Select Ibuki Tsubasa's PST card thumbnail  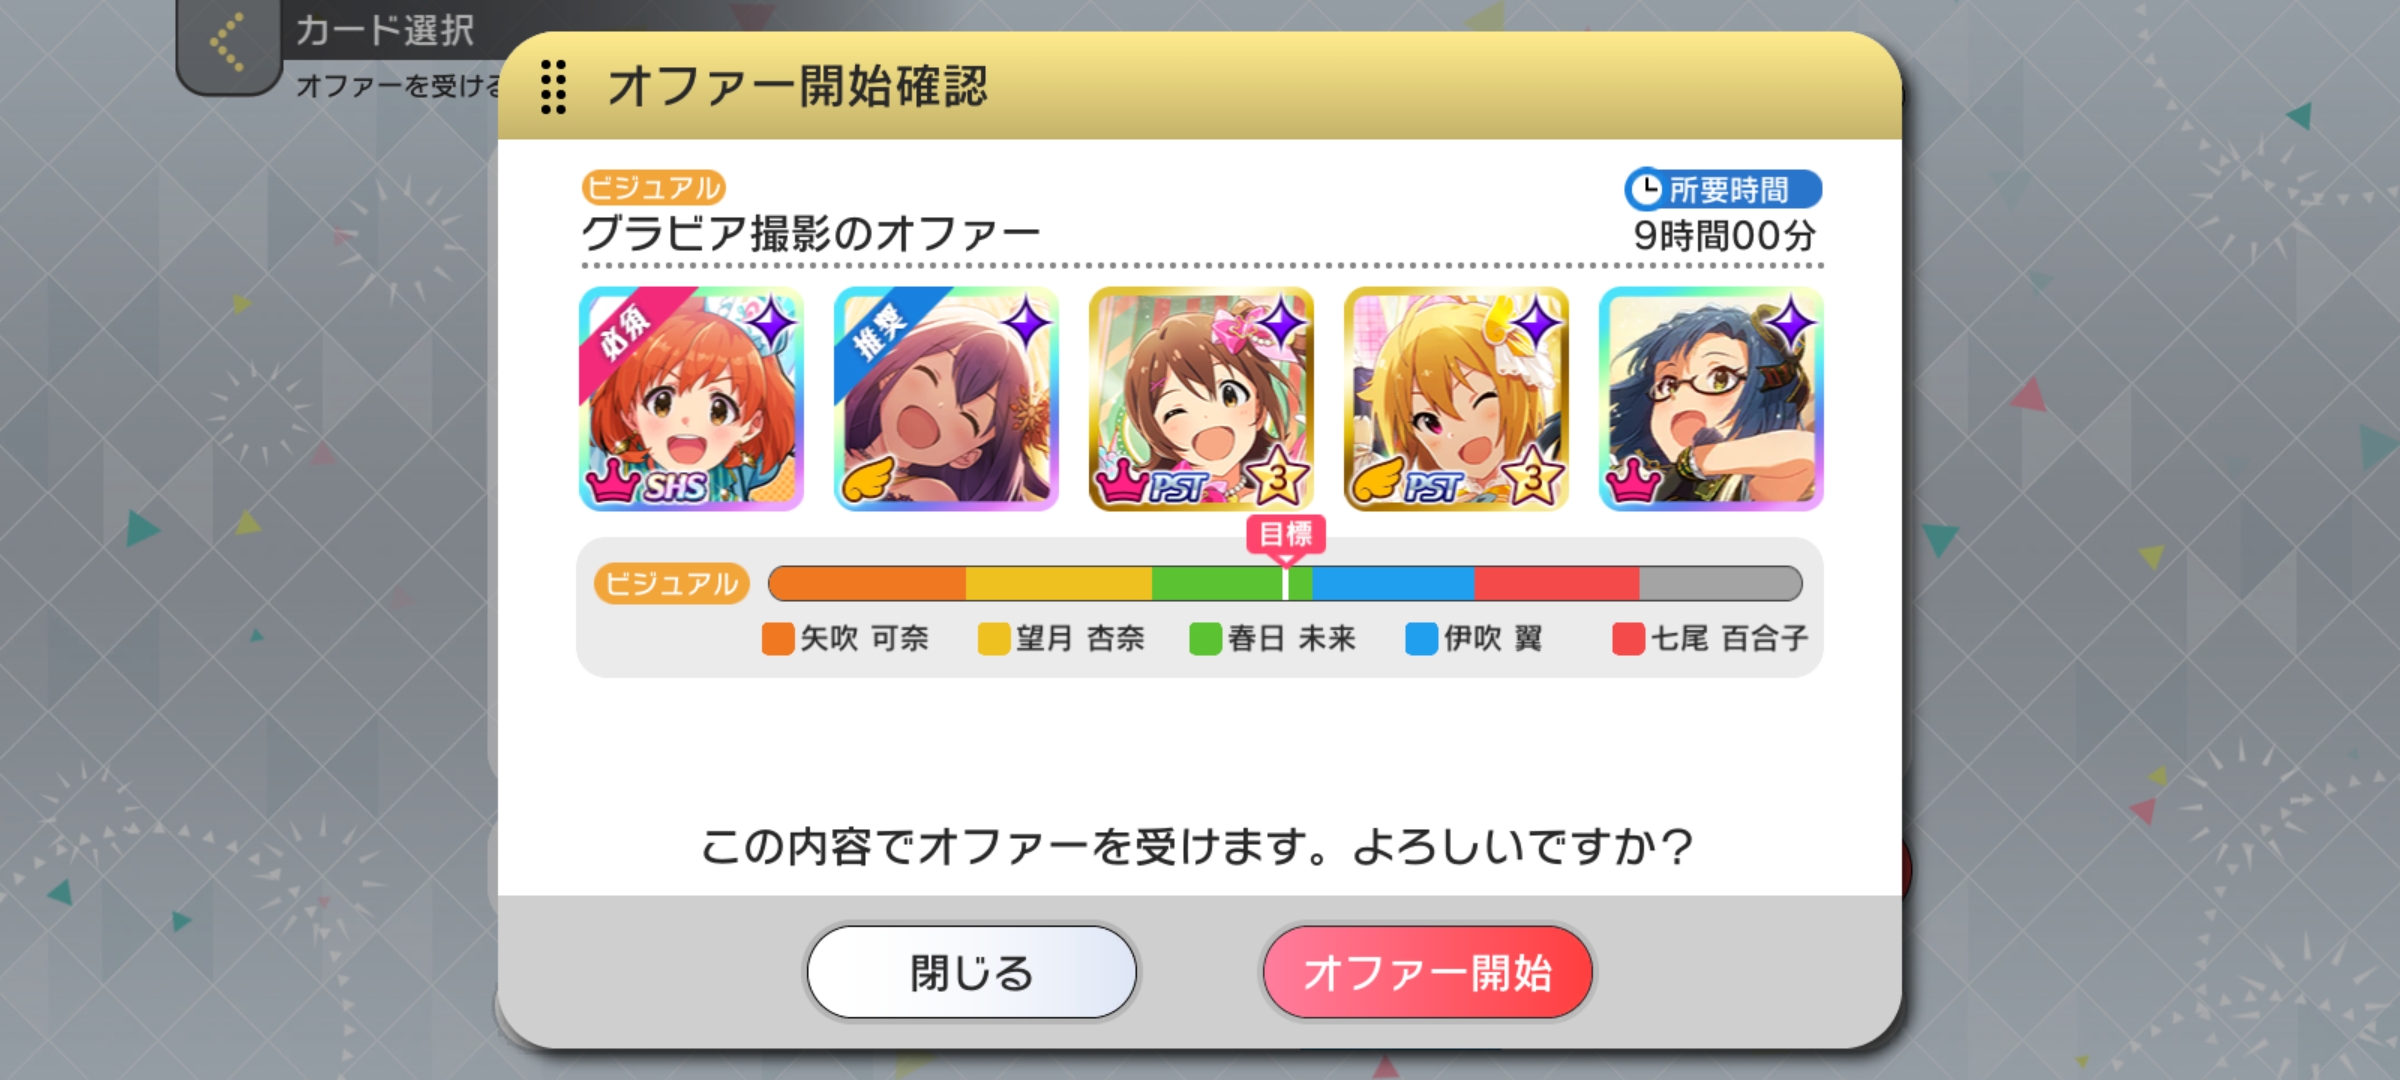pyautogui.click(x=1456, y=399)
